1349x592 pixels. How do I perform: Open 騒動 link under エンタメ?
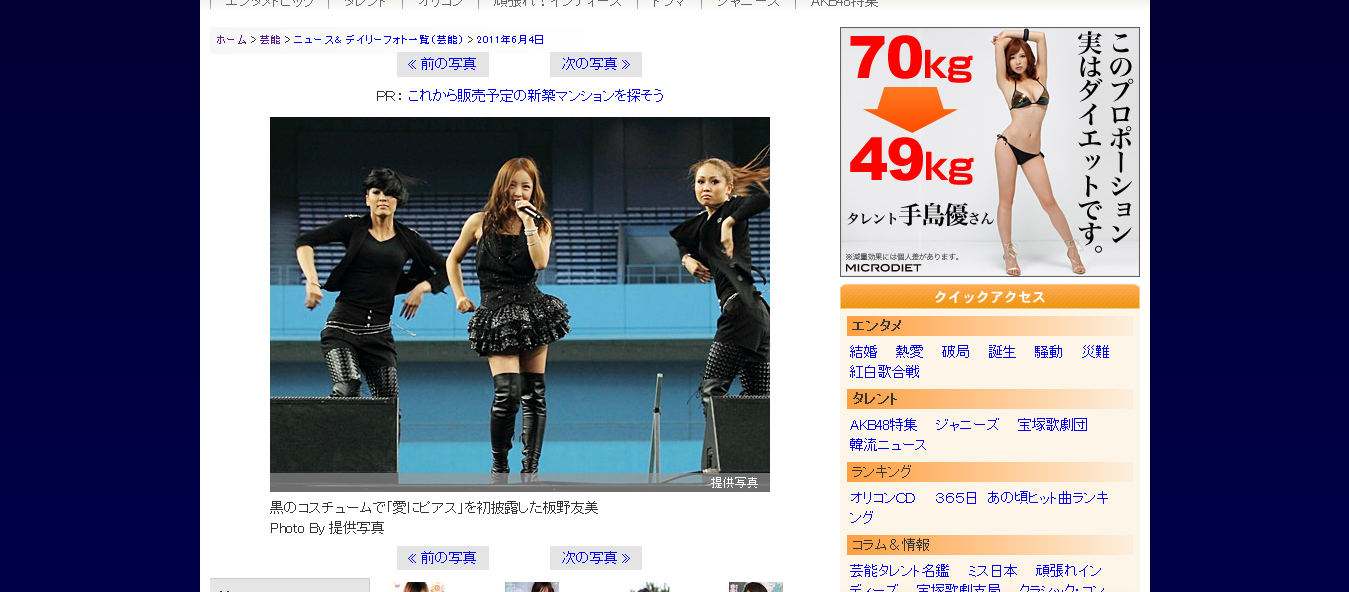pos(1048,352)
